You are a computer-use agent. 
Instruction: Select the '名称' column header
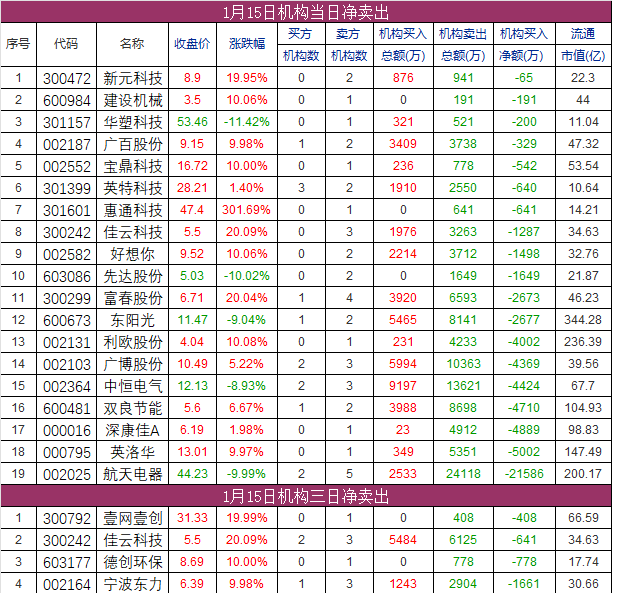tap(132, 44)
